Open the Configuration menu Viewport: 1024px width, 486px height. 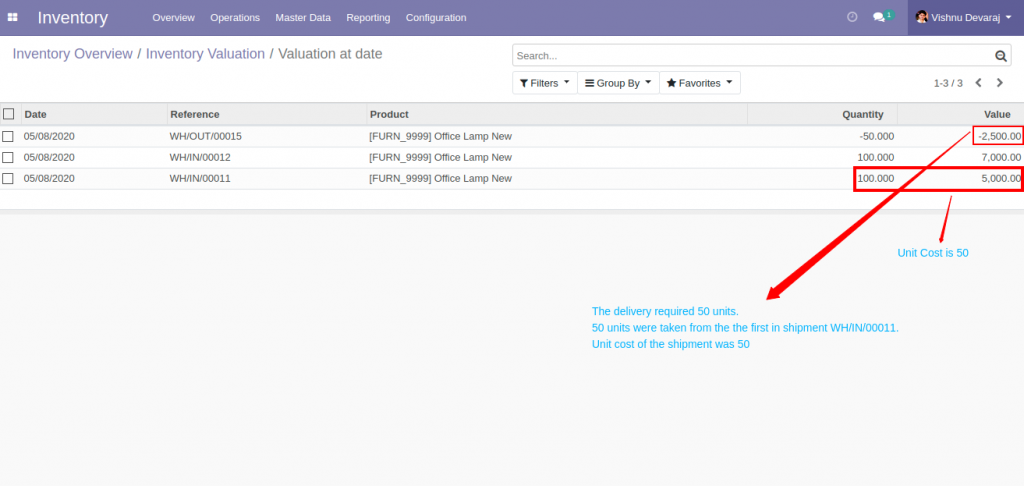tap(436, 18)
